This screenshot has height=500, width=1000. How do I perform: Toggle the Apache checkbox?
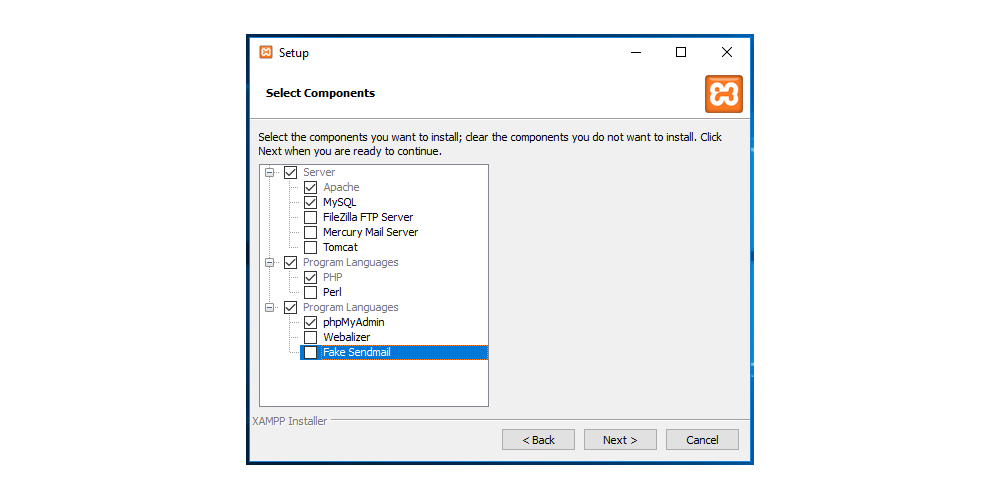[x=311, y=188]
